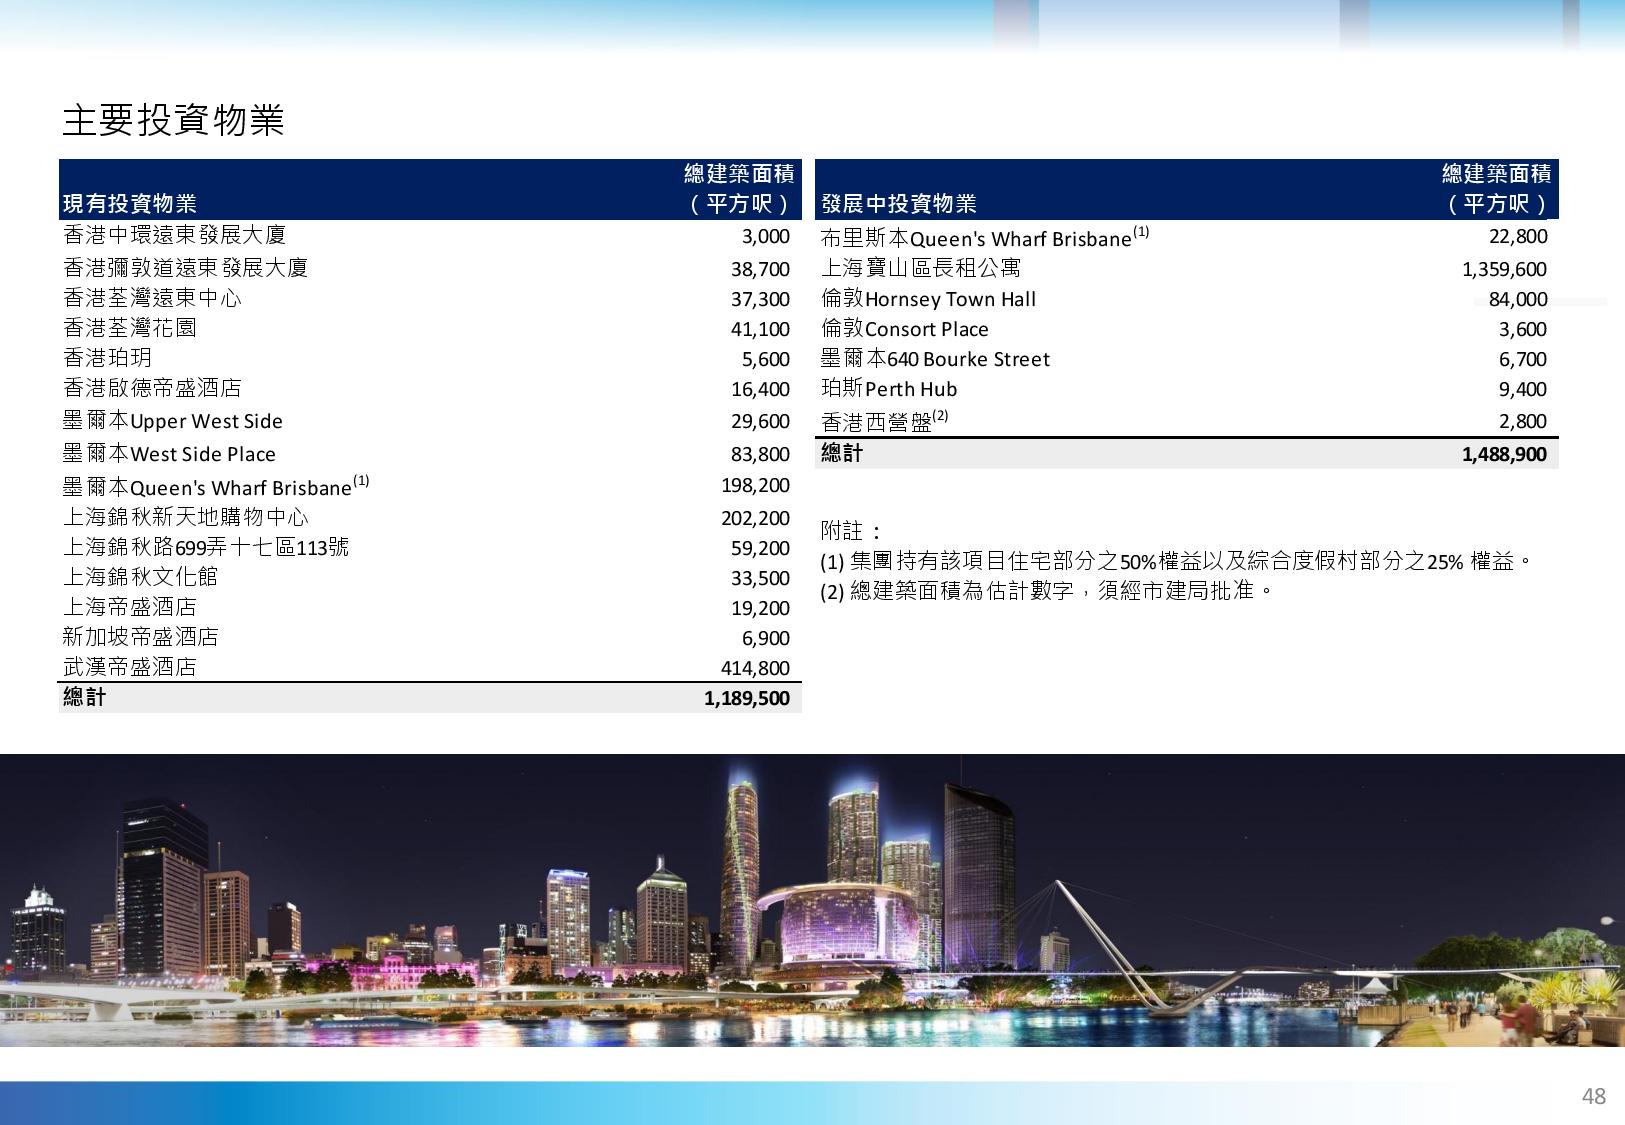Click row 布里斯本Queen's Wharf Brisbane

tap(1188, 237)
